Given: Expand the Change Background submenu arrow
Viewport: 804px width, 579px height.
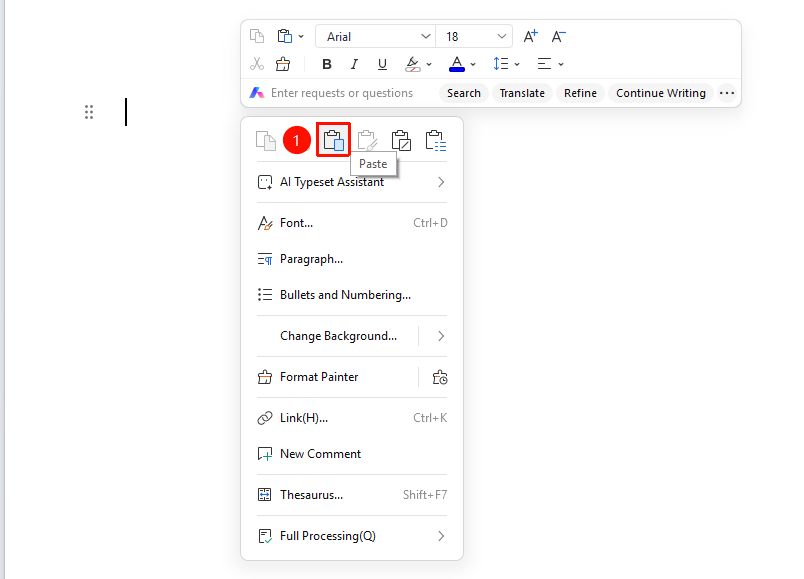Looking at the screenshot, I should [441, 336].
